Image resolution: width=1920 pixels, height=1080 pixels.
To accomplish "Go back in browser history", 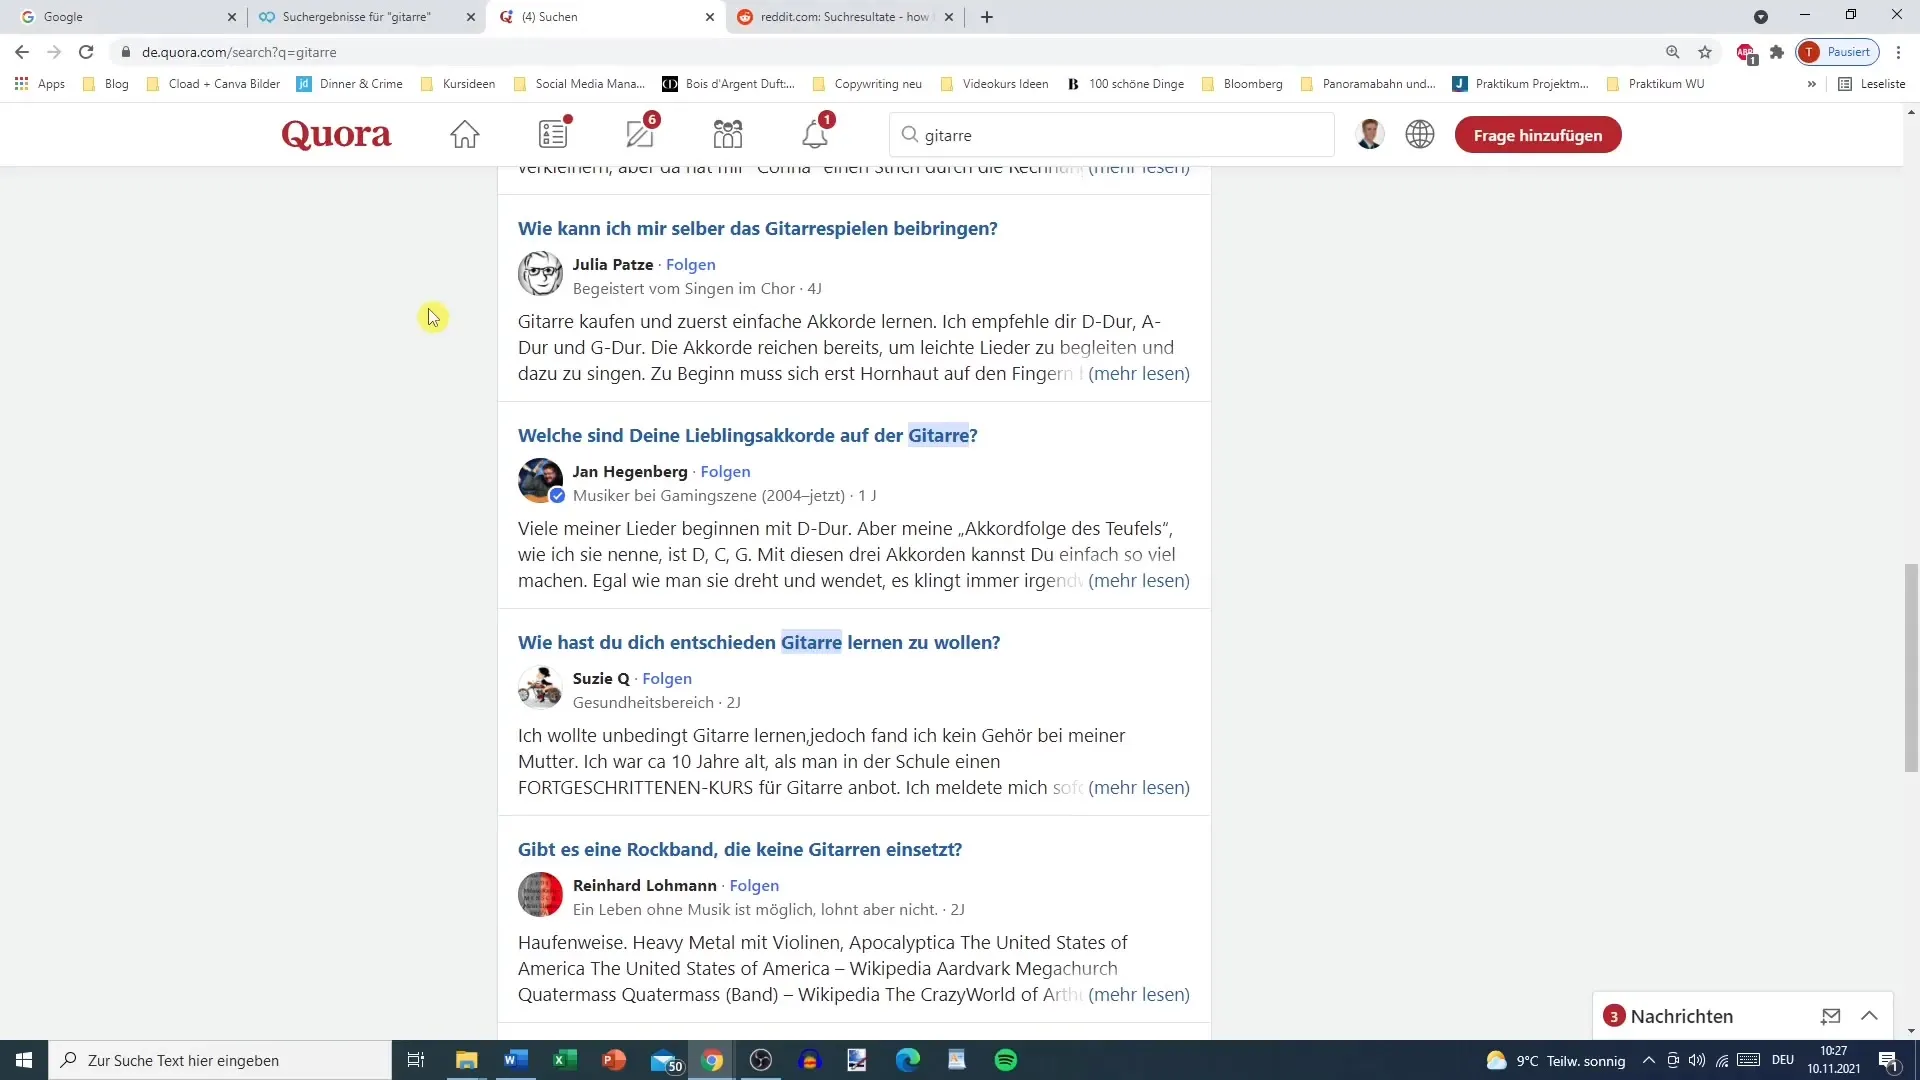I will (x=22, y=52).
